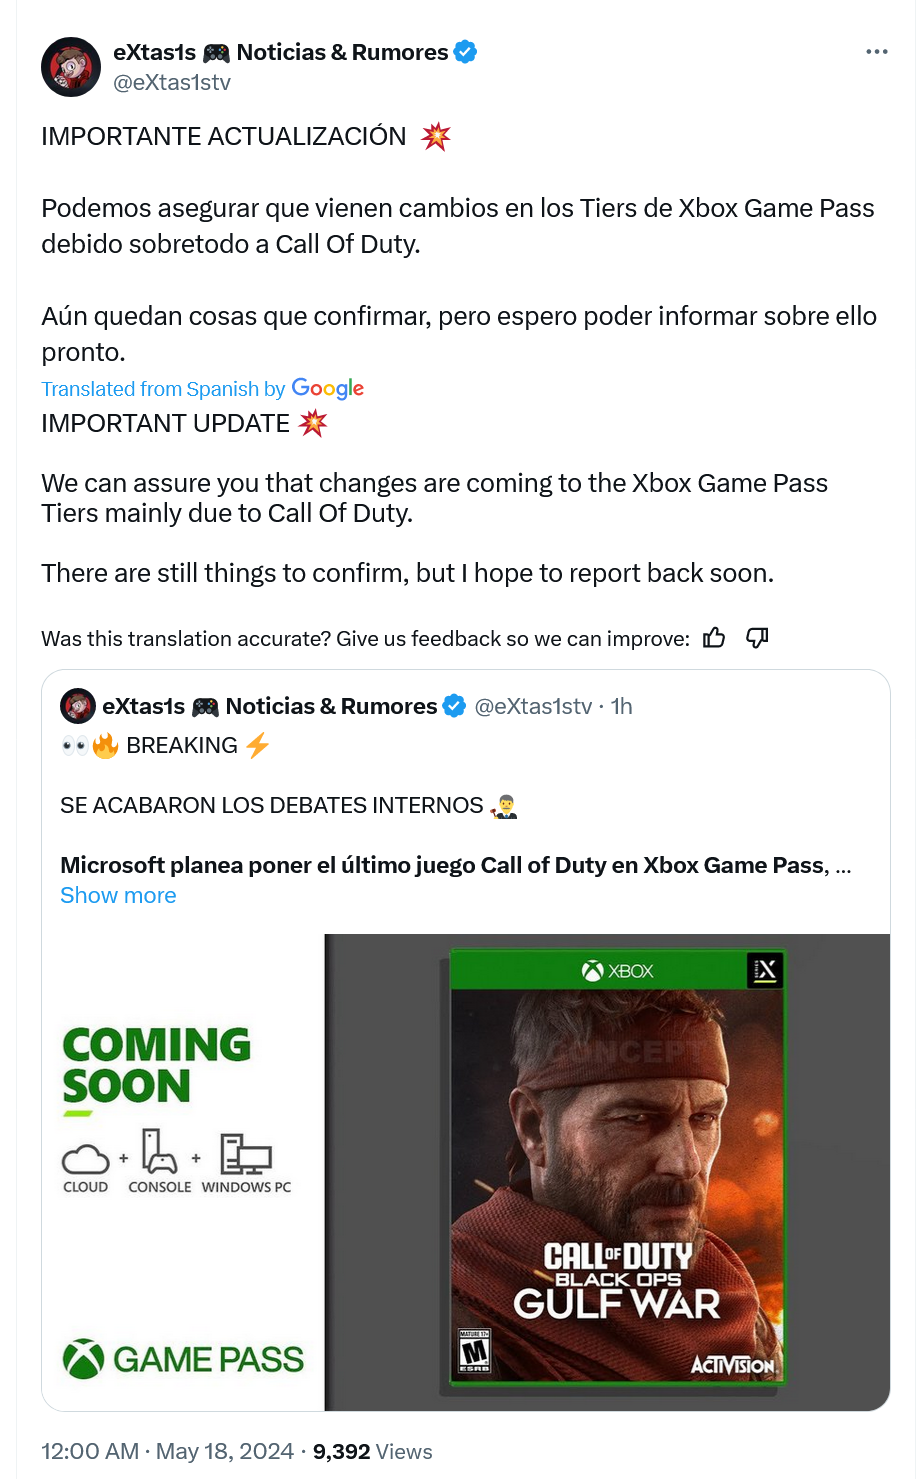Open the 12:00 AM · May 18, 2024 timestamp
This screenshot has height=1479, width=921.
pyautogui.click(x=167, y=1451)
